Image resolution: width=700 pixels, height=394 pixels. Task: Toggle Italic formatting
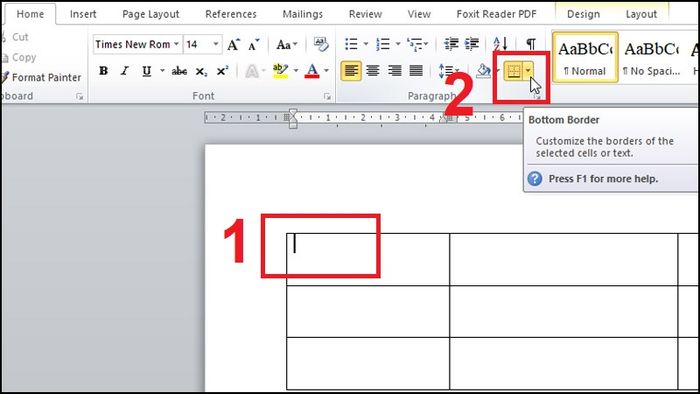pyautogui.click(x=125, y=71)
